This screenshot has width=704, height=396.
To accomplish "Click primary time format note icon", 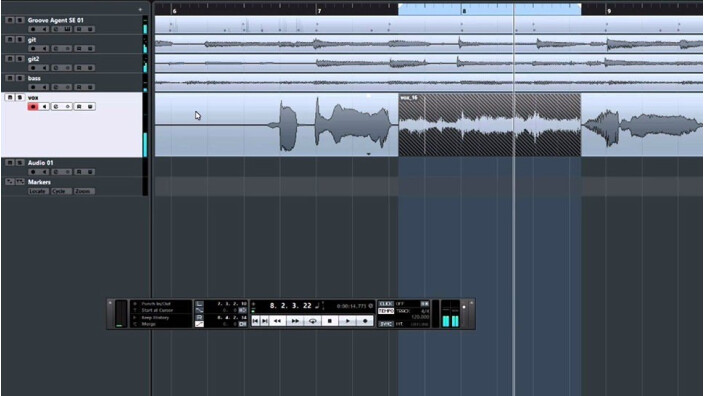I will coord(317,306).
